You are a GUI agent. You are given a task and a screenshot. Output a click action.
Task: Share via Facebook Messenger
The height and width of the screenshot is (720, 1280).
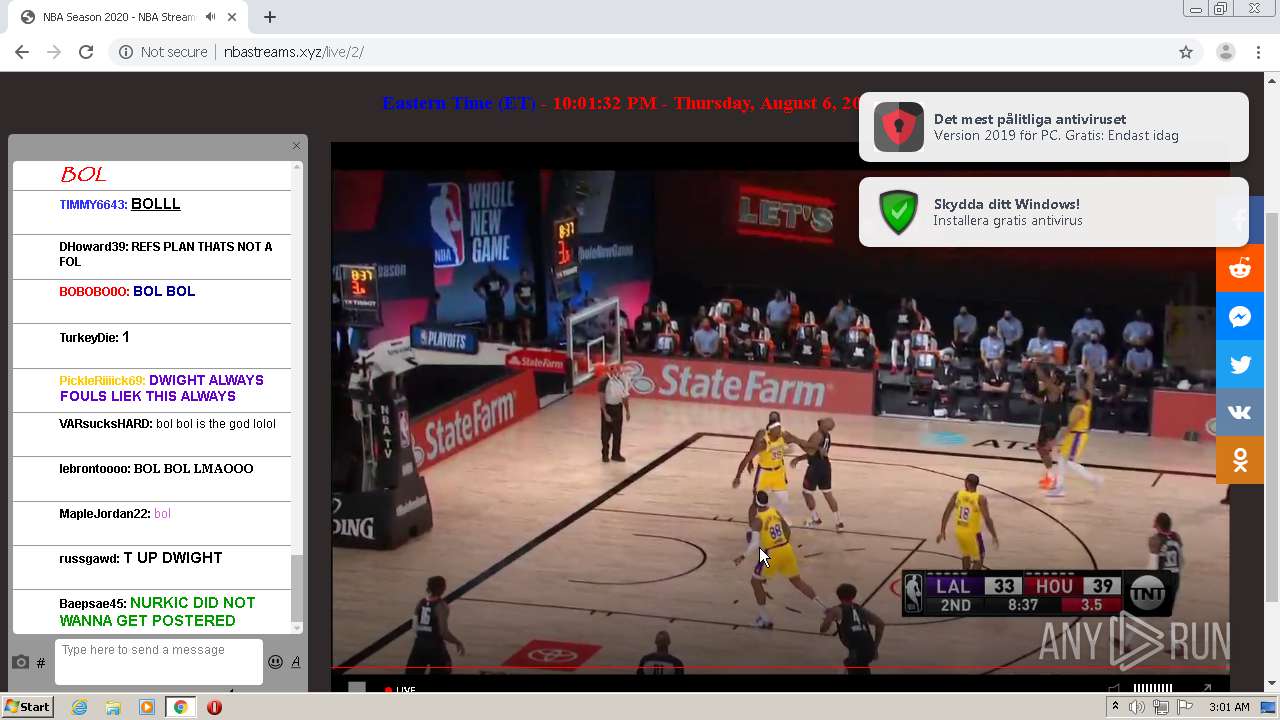pos(1240,316)
